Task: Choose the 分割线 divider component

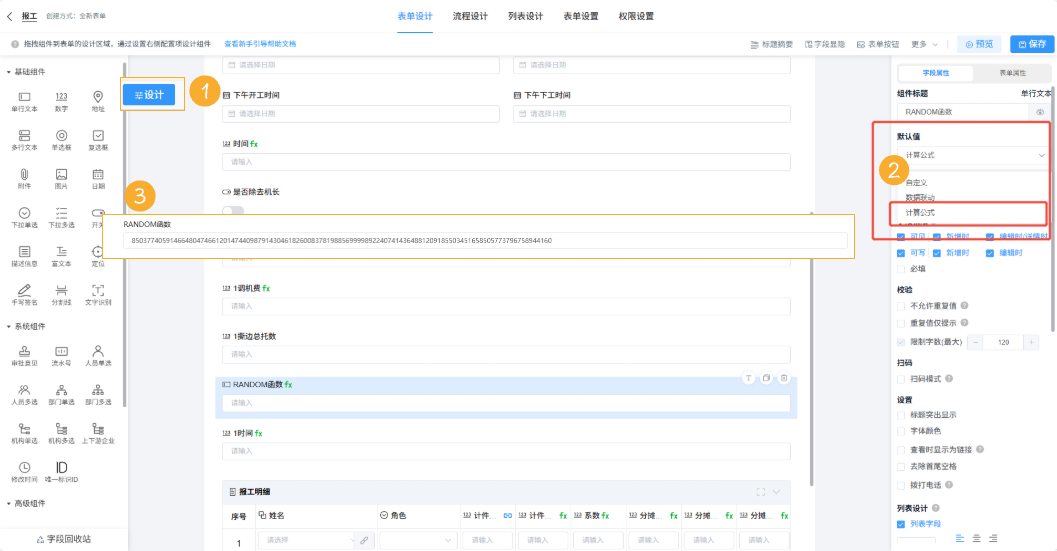Action: coord(61,295)
